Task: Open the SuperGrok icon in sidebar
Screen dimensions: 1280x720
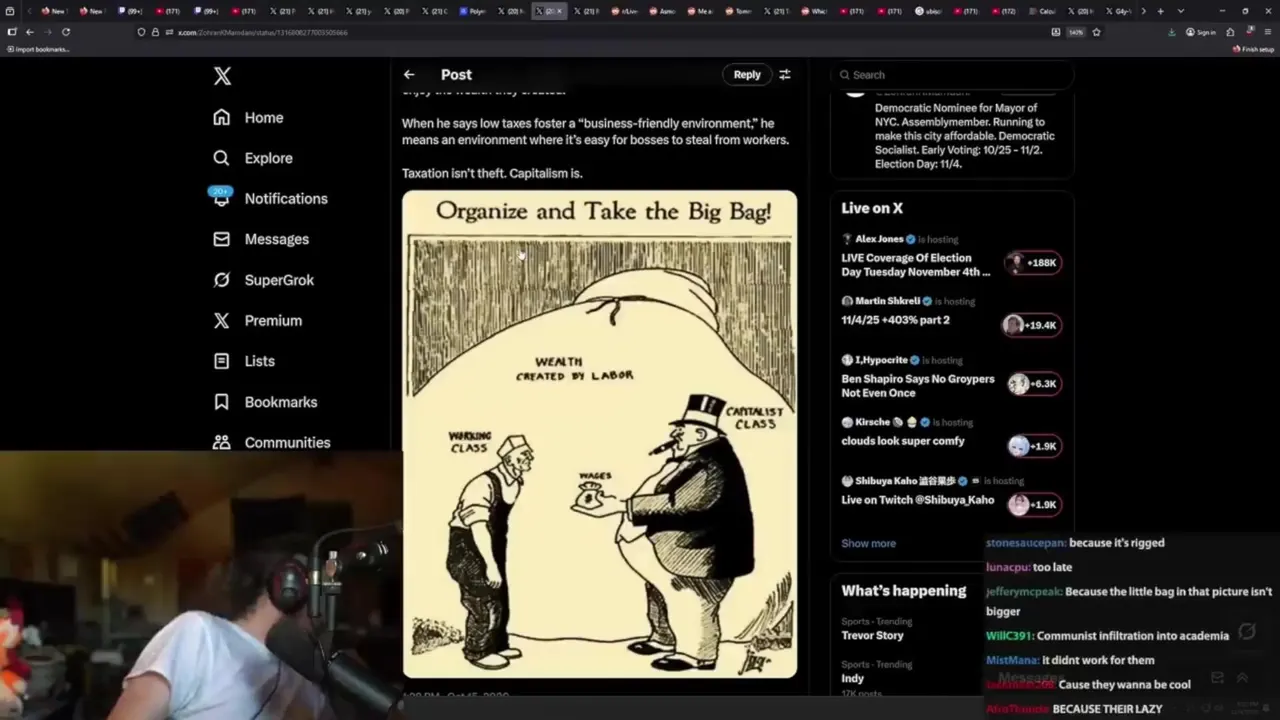Action: click(221, 280)
